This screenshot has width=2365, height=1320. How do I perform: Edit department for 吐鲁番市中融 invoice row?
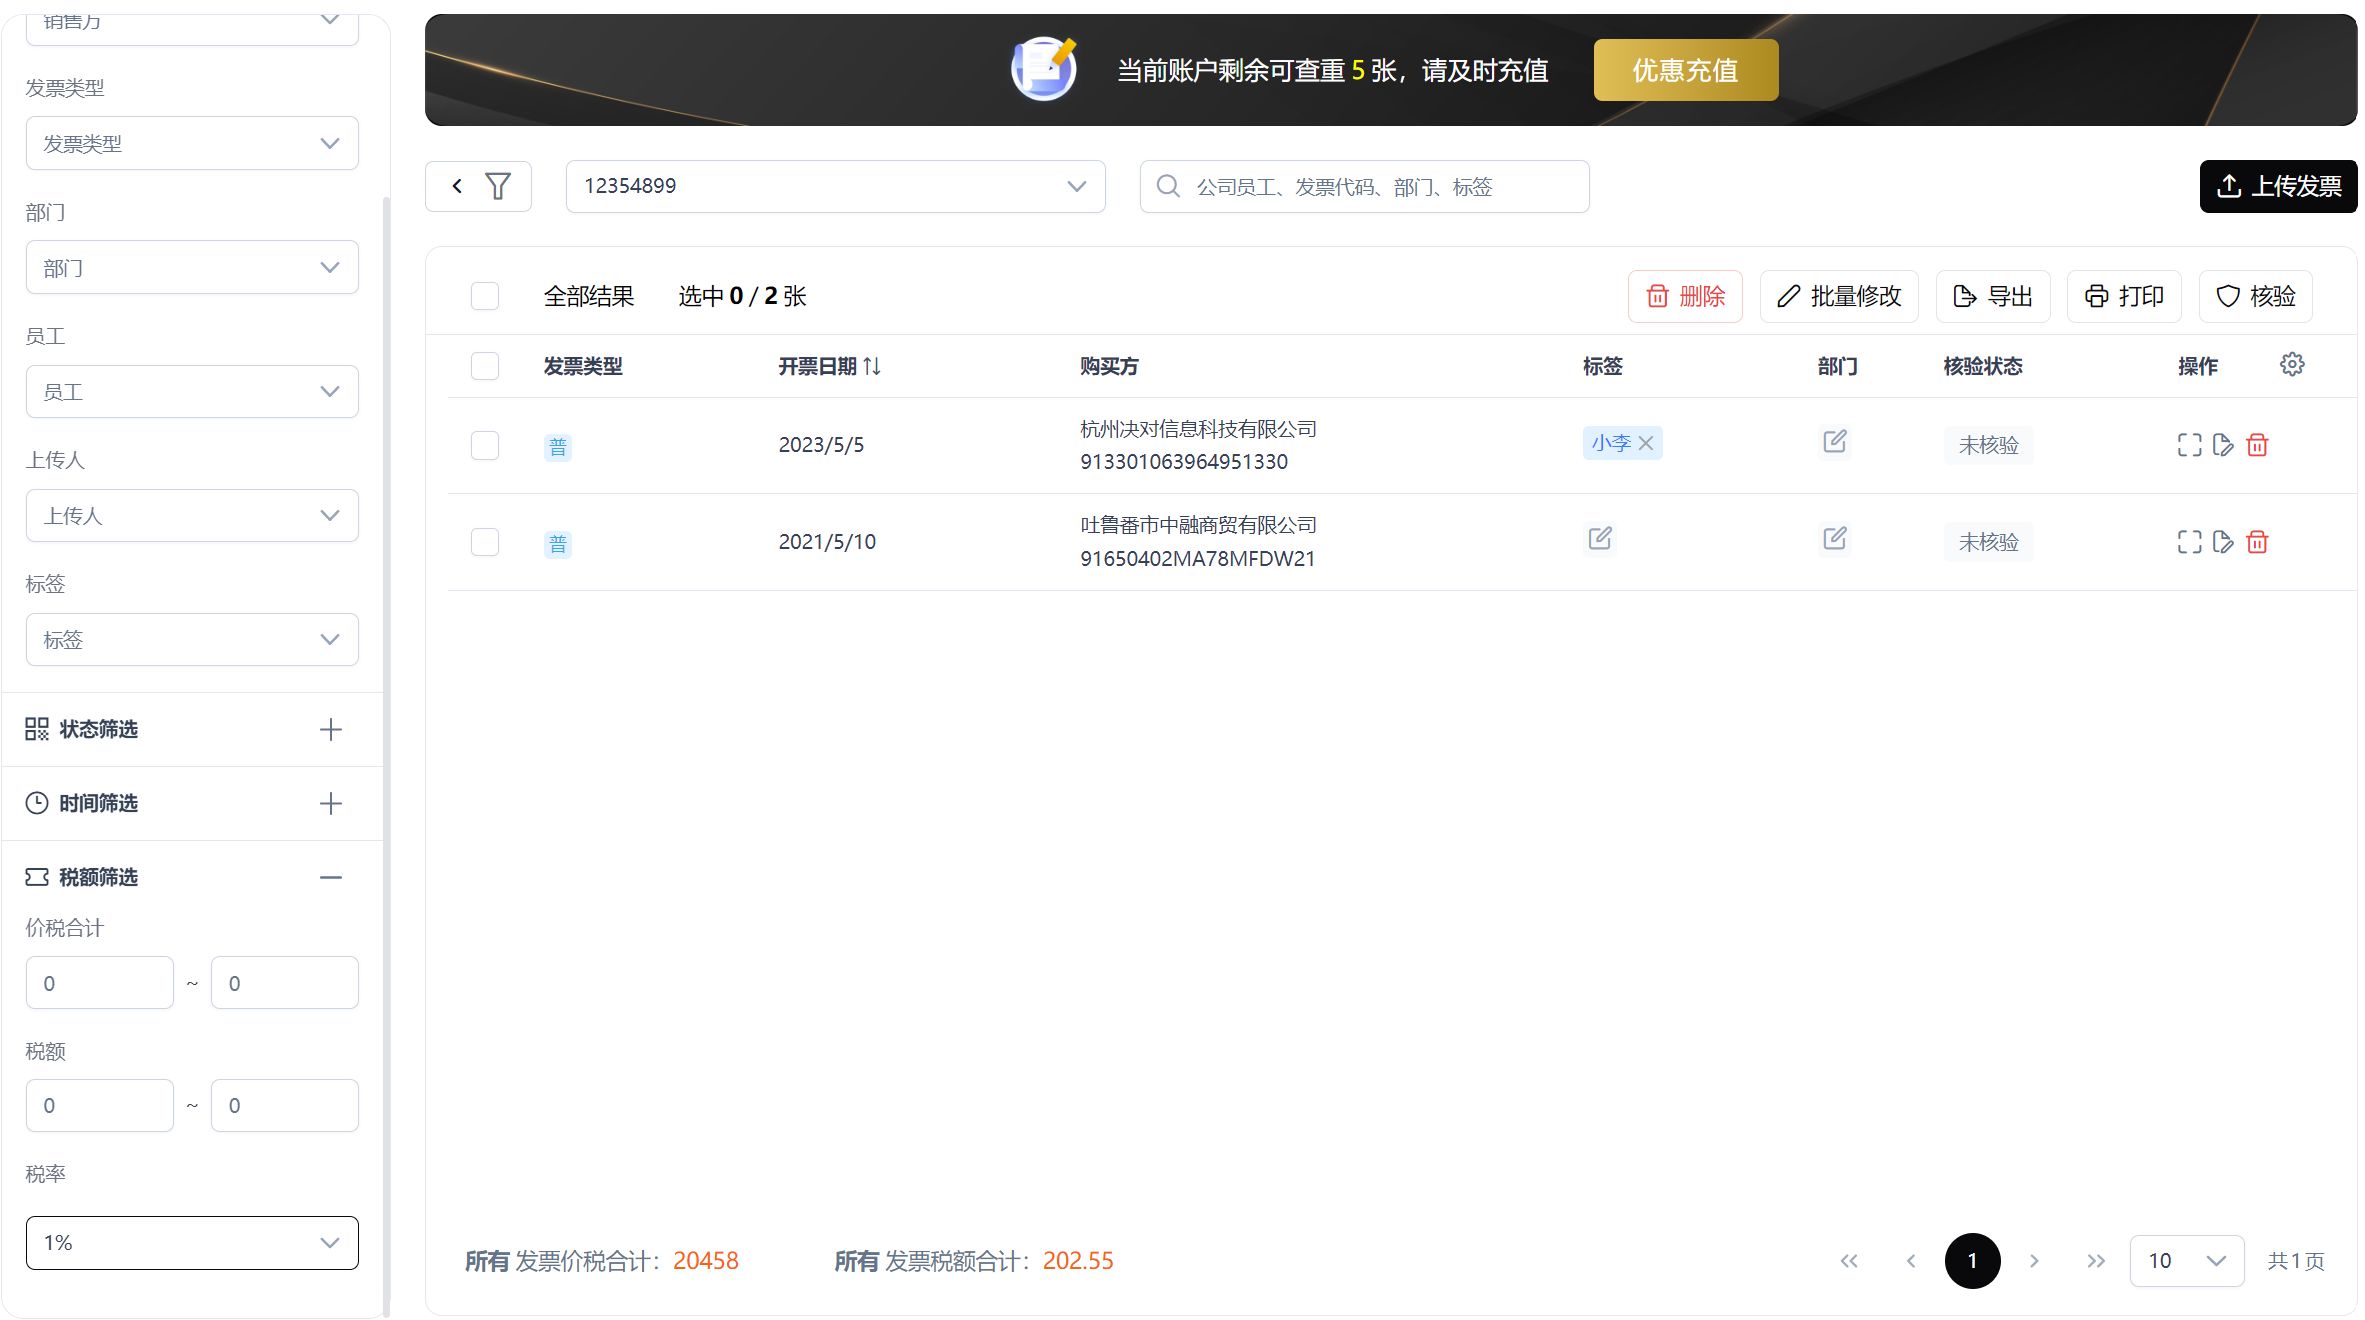[1835, 538]
